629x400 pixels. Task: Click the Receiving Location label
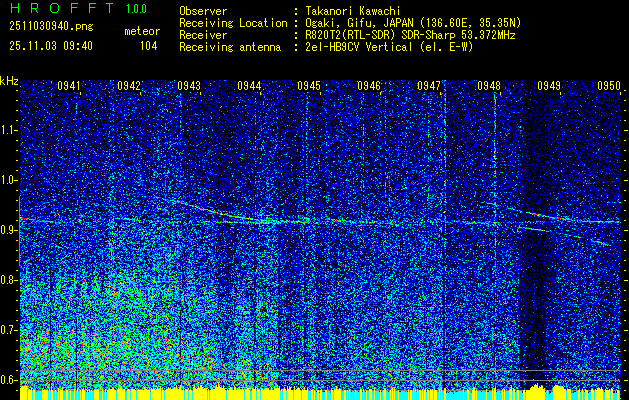coord(233,23)
